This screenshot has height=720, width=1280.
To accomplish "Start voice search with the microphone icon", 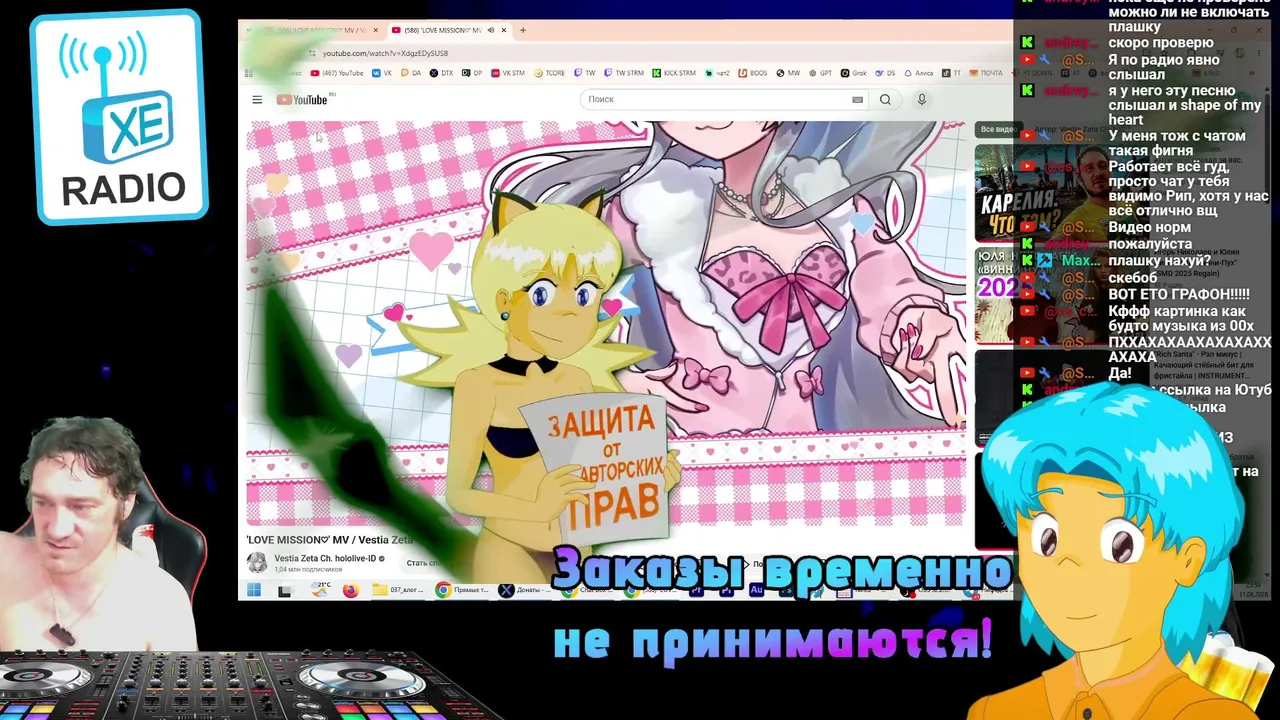I will point(922,99).
